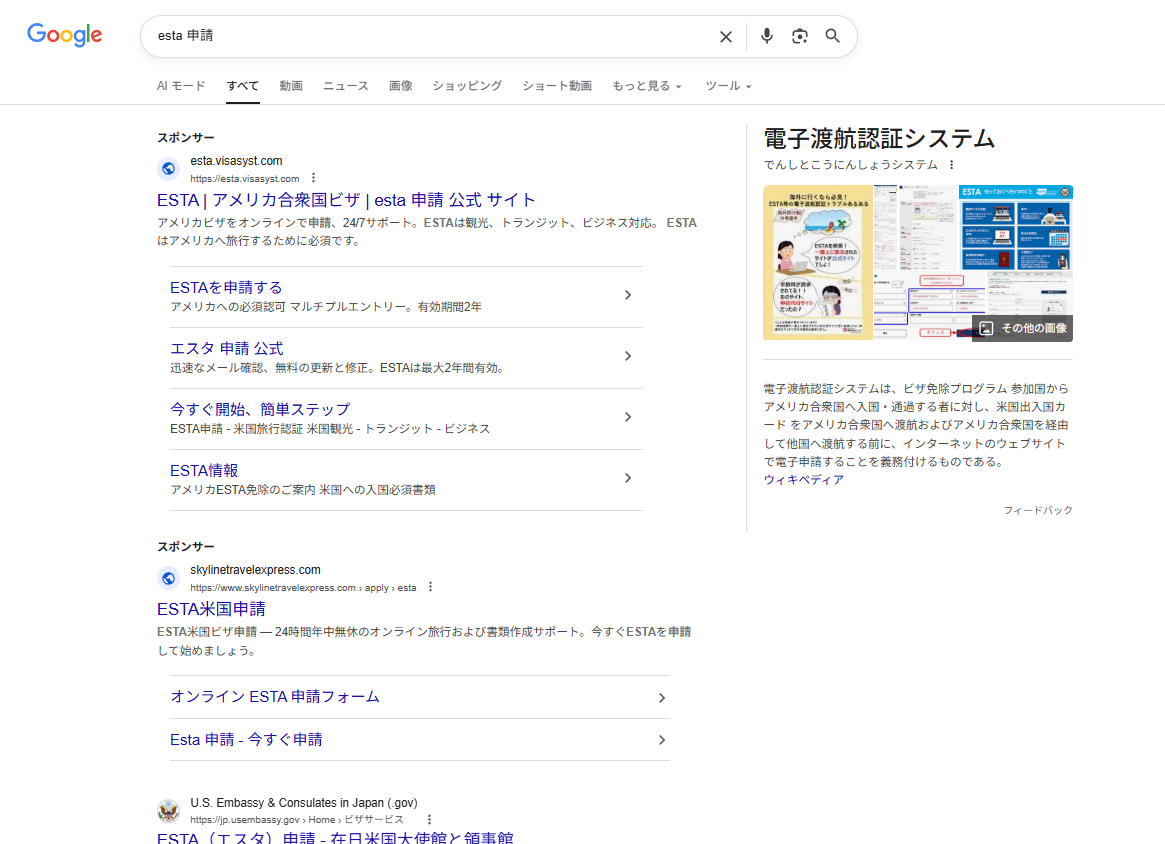
Task: Open 'Esta 申請 - 今すぐ申請' sitelink
Action: pos(246,739)
